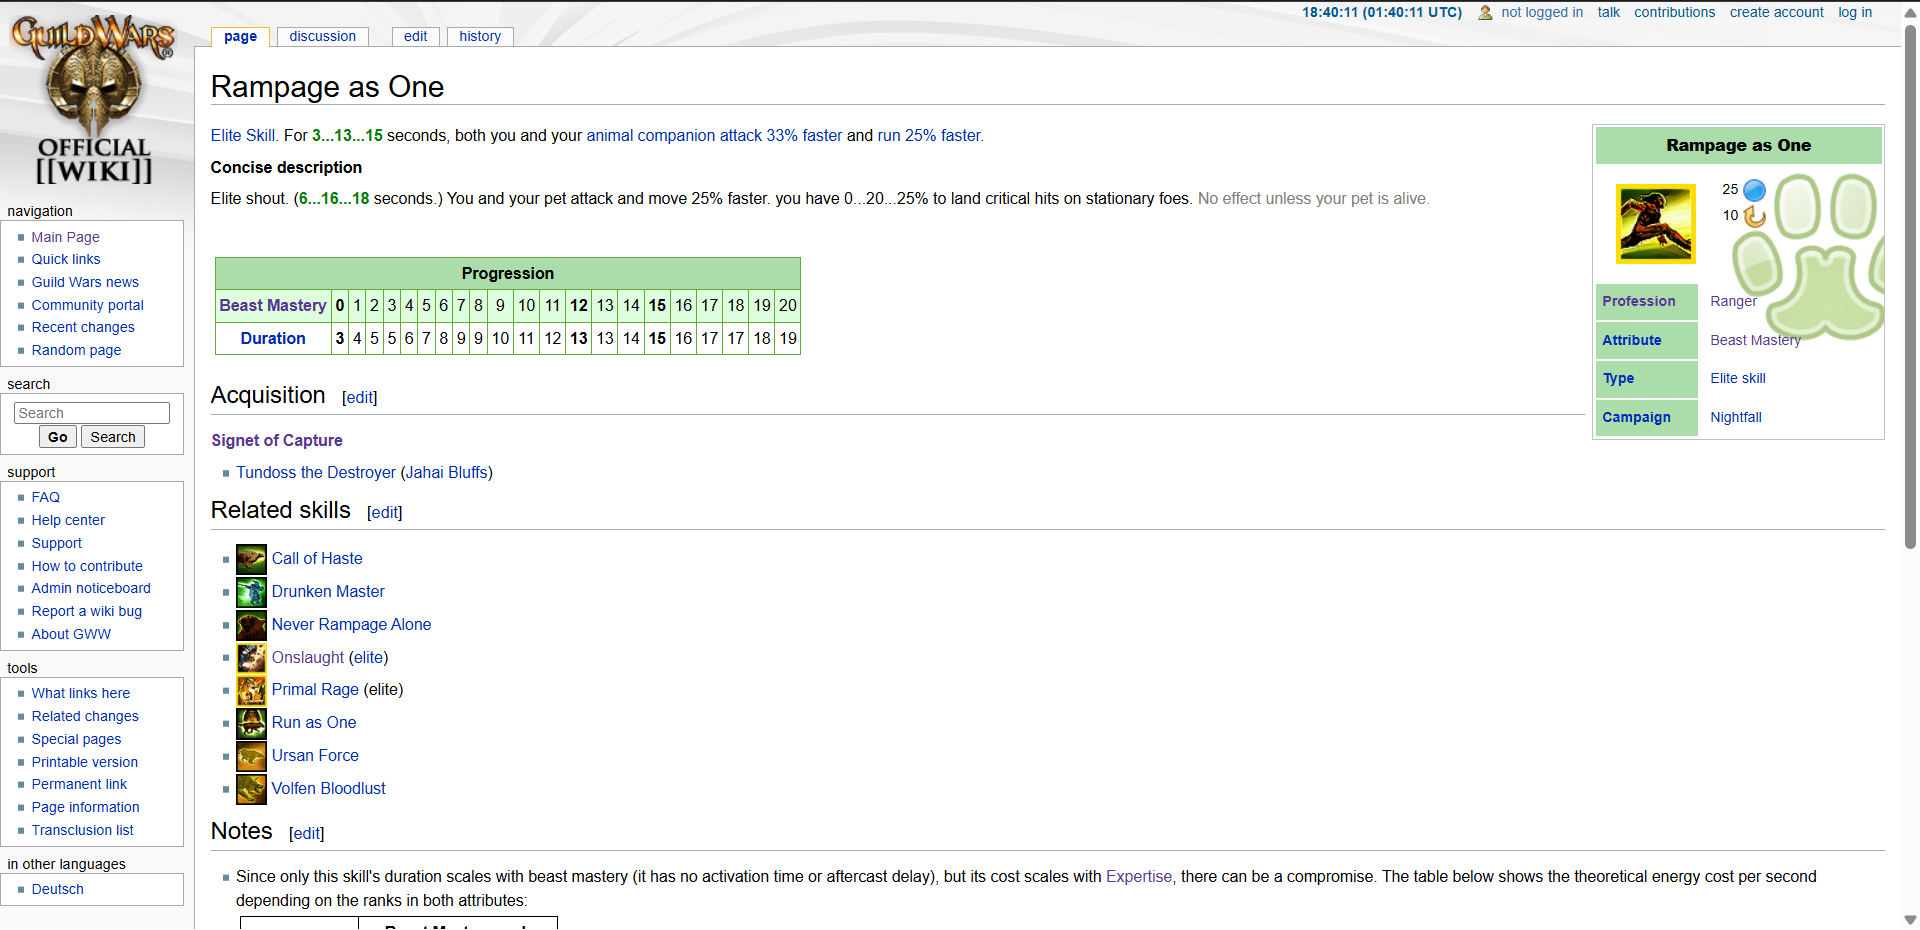Open Page information link
The width and height of the screenshot is (1920, 930).
tap(85, 807)
